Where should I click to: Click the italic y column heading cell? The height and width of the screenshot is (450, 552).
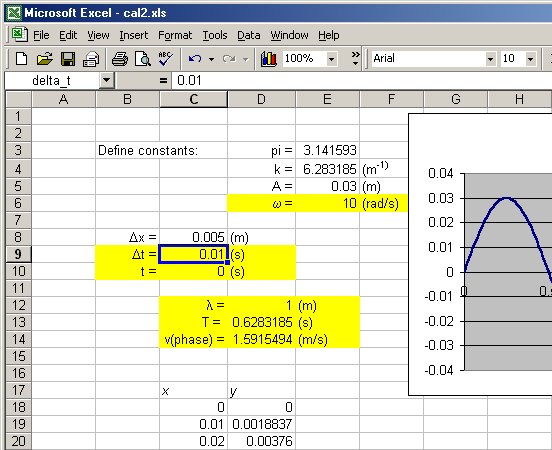click(262, 390)
